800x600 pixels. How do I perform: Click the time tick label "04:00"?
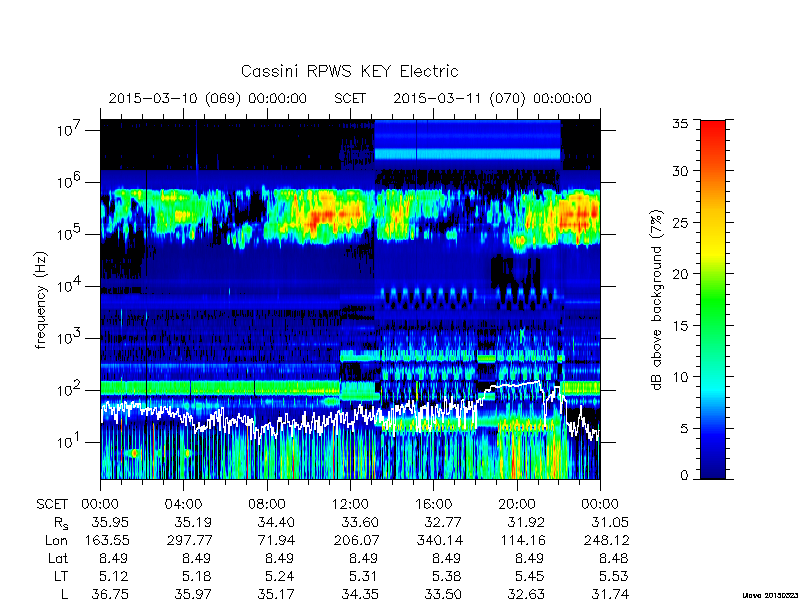183,504
